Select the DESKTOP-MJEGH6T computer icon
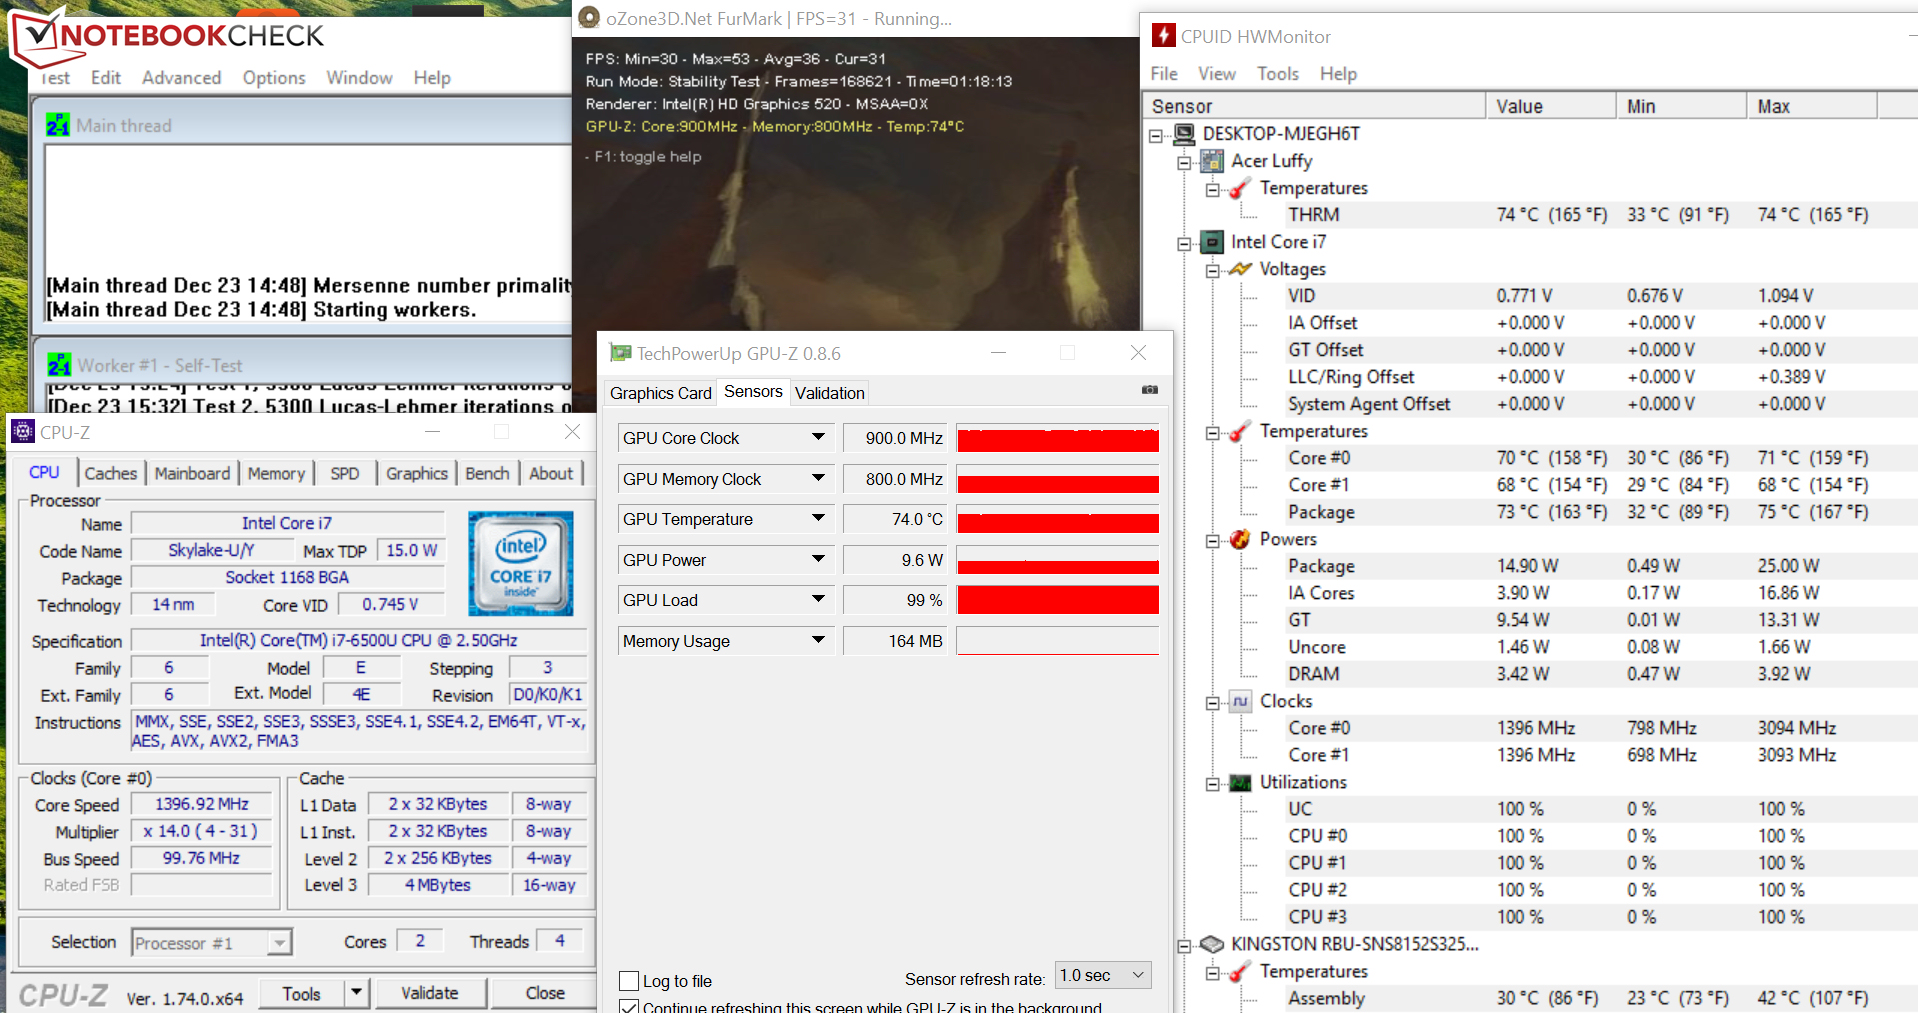Screen dimensions: 1918x1013 tap(1184, 134)
